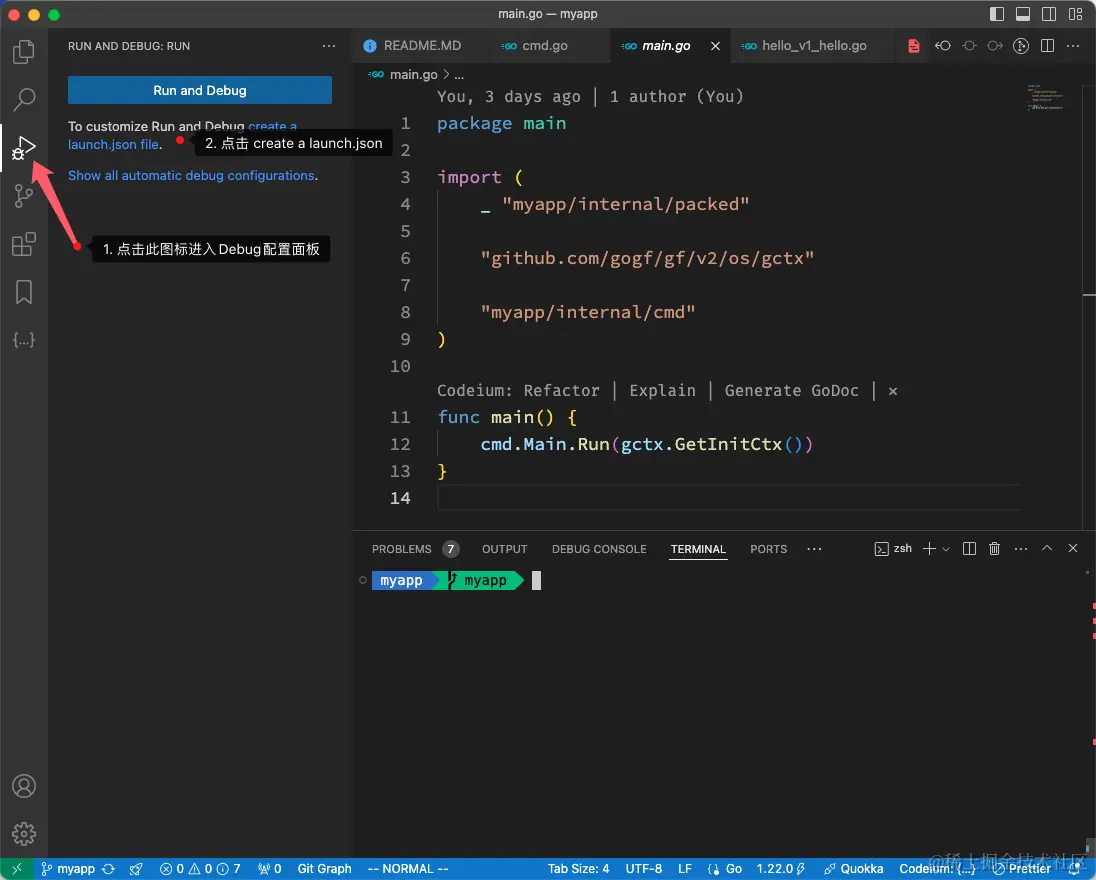Image resolution: width=1096 pixels, height=880 pixels.
Task: Open terminal panel more actions ellipsis
Action: 1021,549
